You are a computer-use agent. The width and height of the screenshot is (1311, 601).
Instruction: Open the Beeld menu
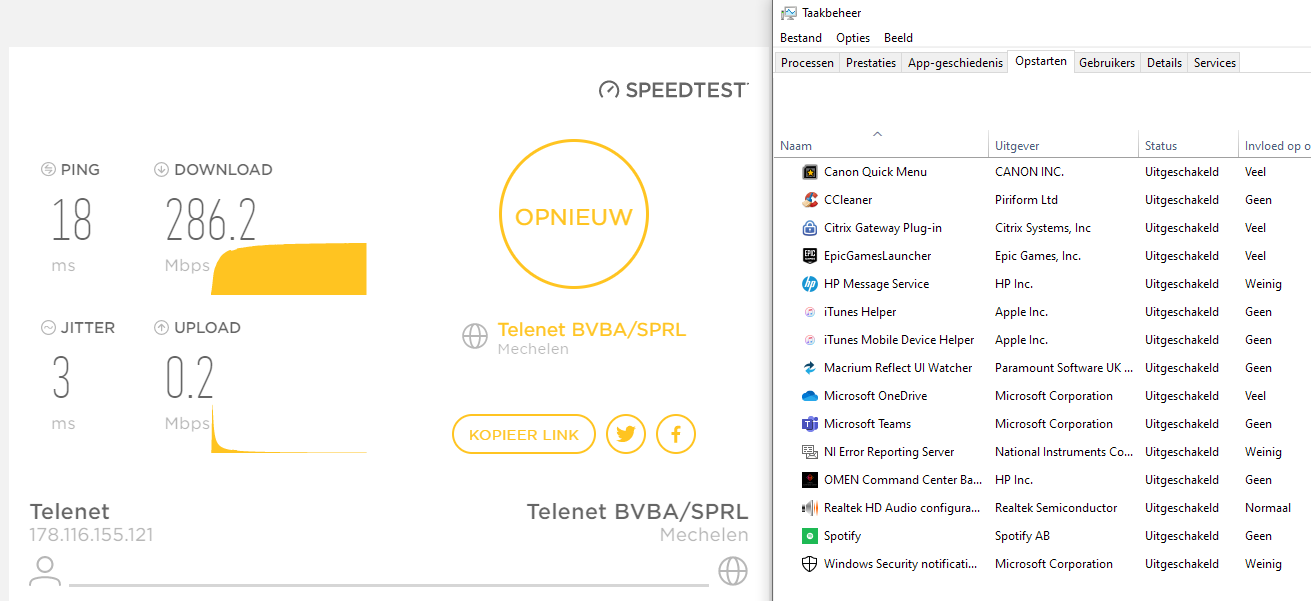click(898, 38)
